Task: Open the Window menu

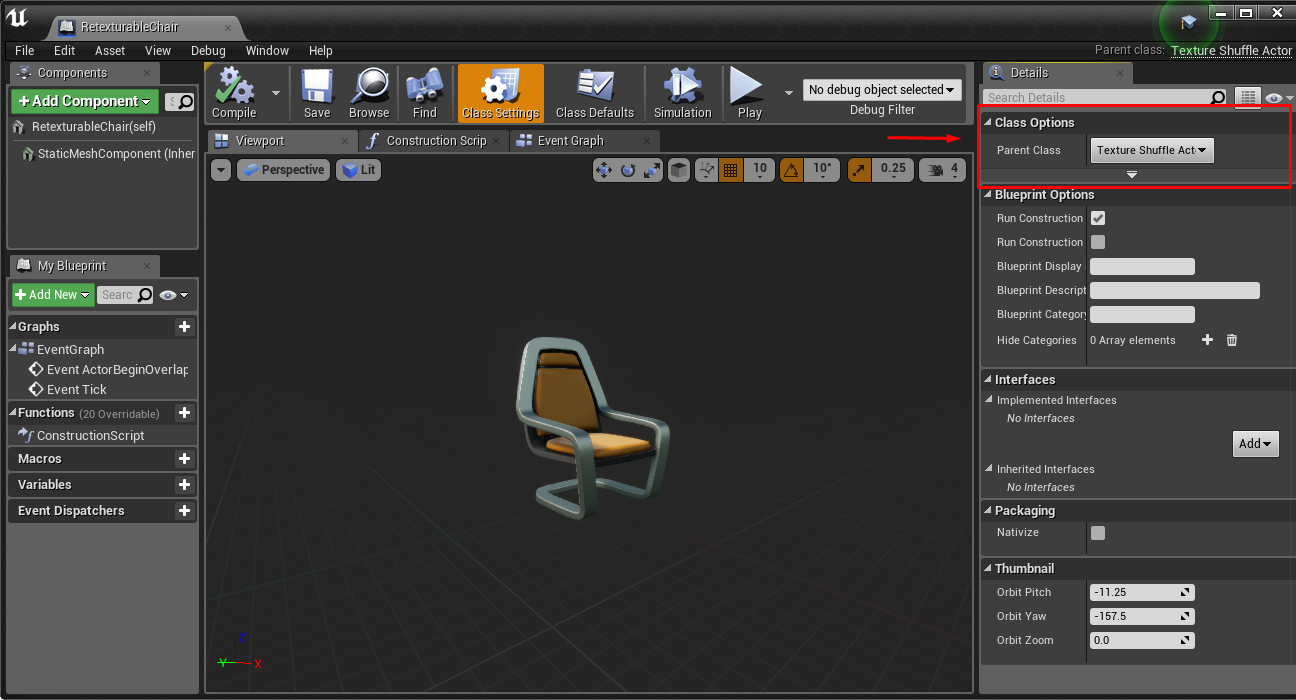Action: [x=267, y=50]
